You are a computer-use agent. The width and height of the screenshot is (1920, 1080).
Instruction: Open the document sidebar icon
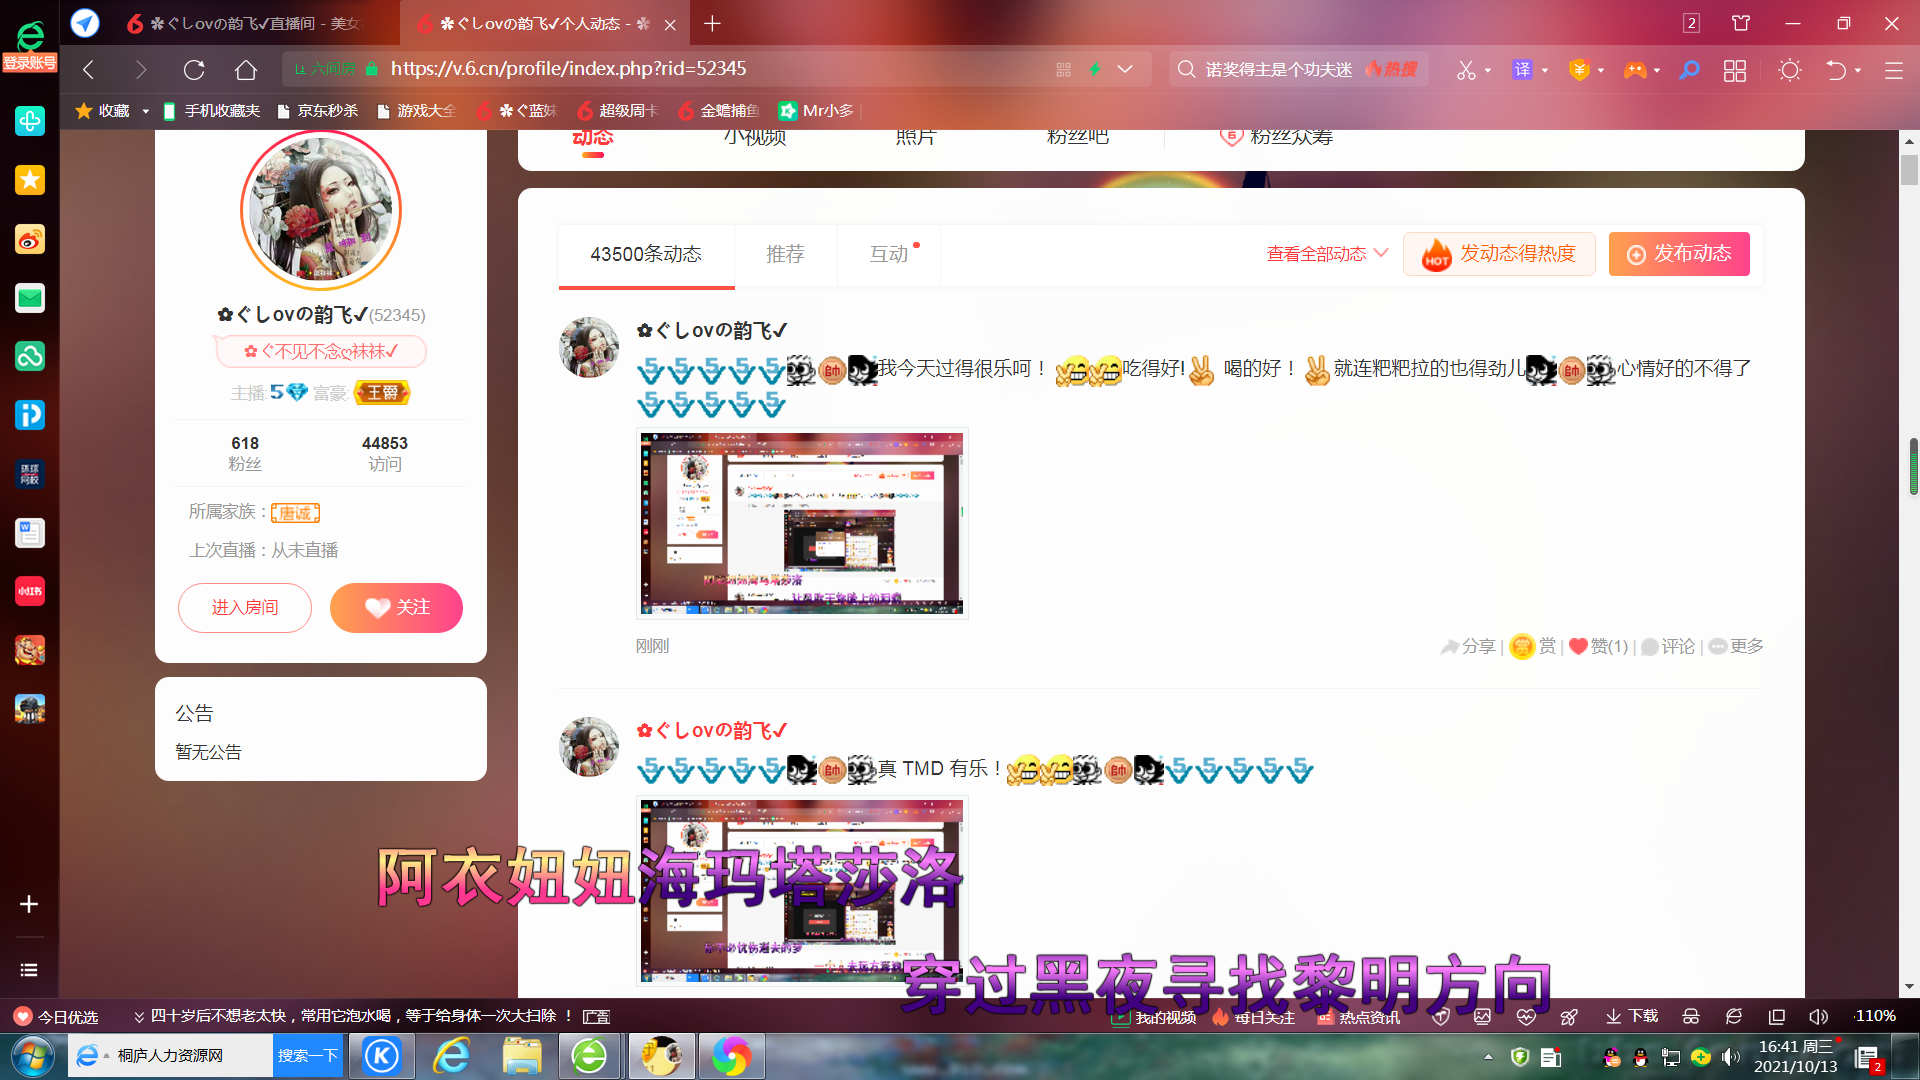coord(30,533)
